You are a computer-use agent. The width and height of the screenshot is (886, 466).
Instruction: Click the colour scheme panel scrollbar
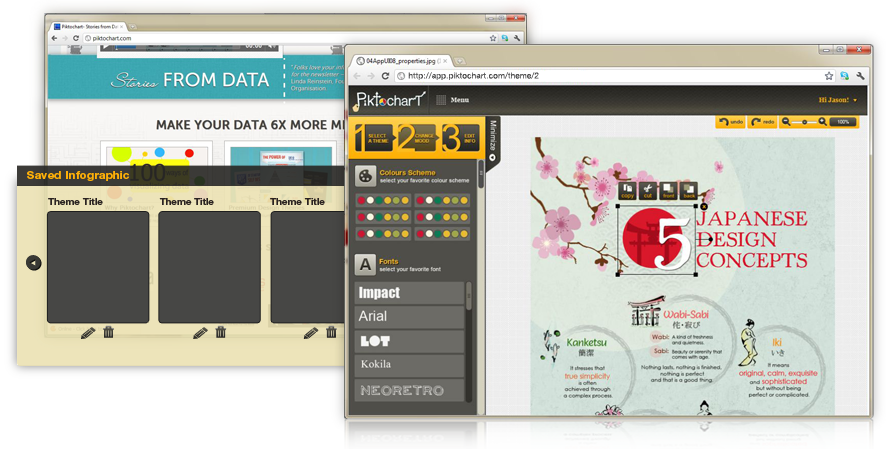point(481,173)
